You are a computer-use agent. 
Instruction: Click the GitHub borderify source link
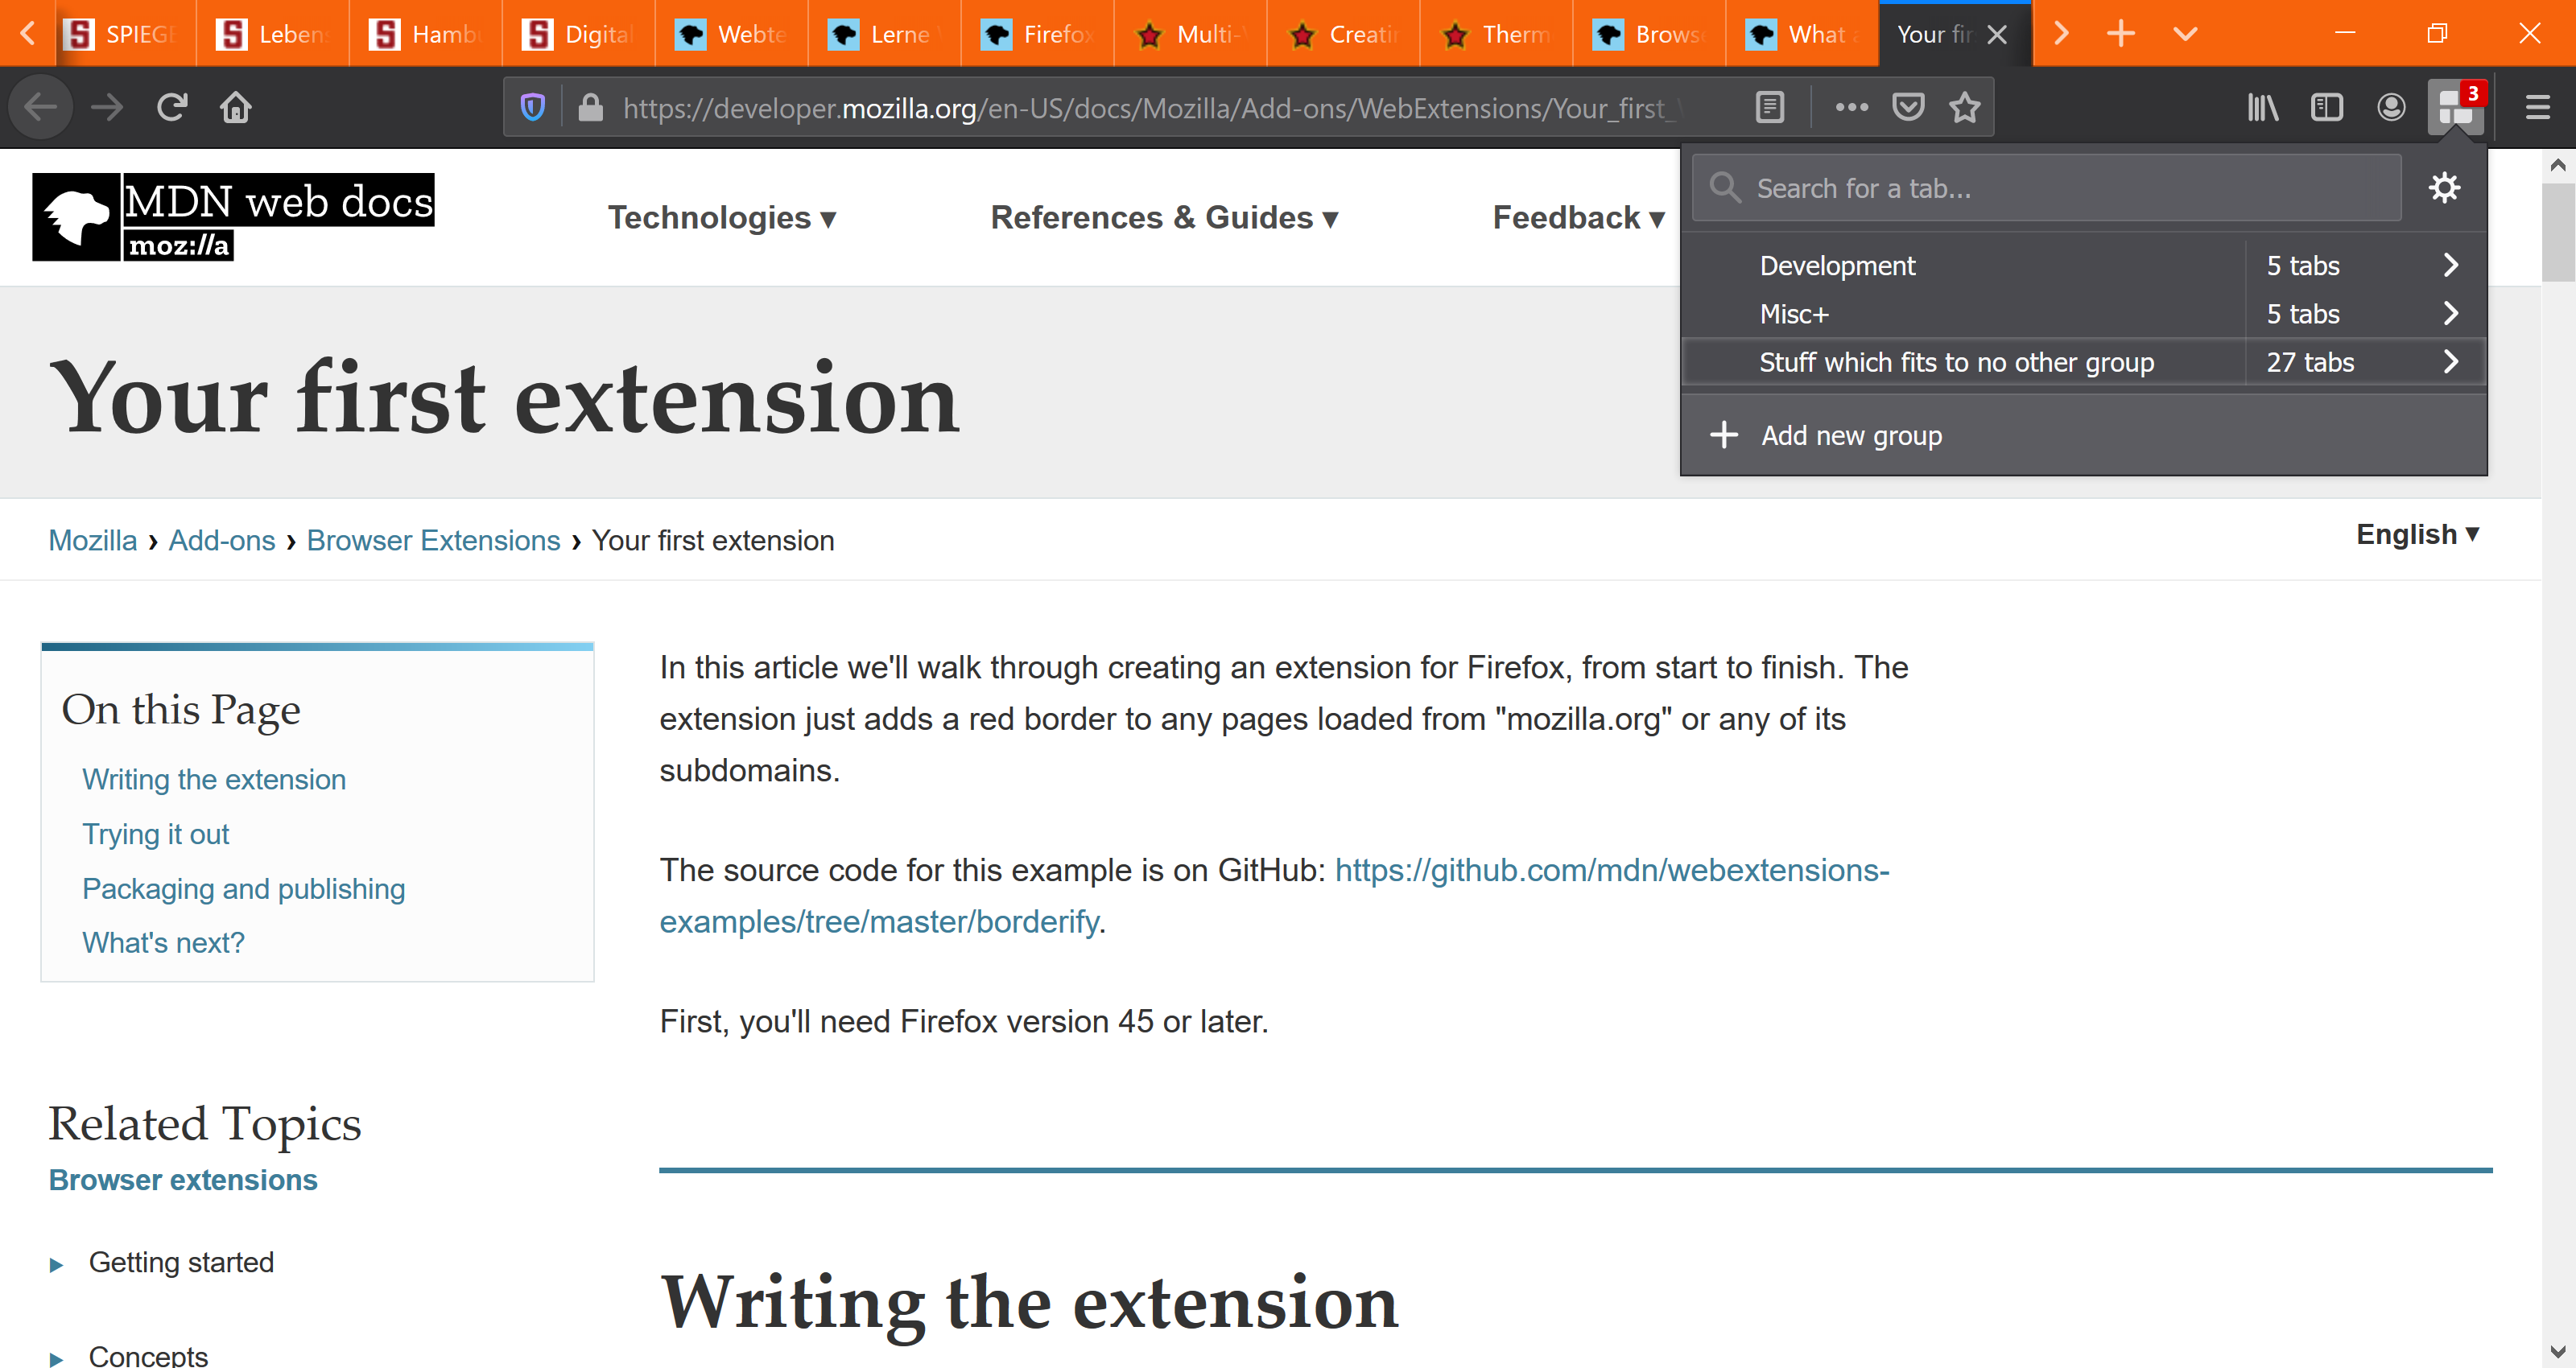pos(1273,894)
